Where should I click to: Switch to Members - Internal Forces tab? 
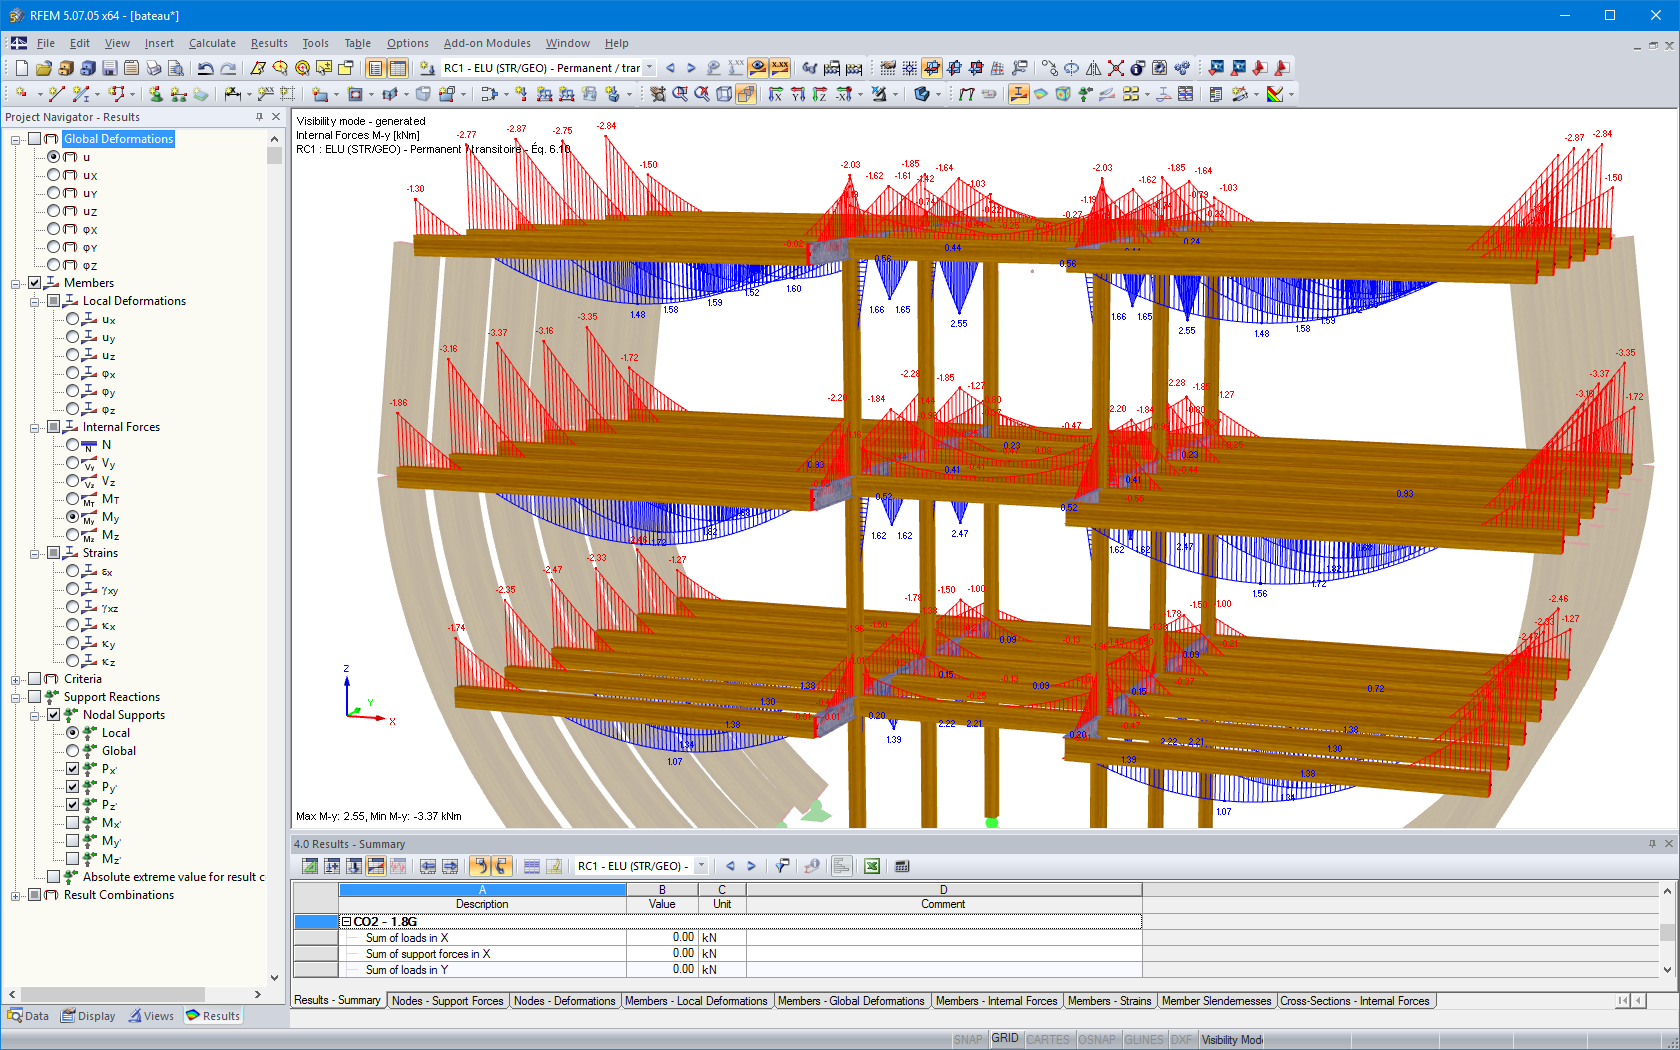click(x=996, y=1001)
